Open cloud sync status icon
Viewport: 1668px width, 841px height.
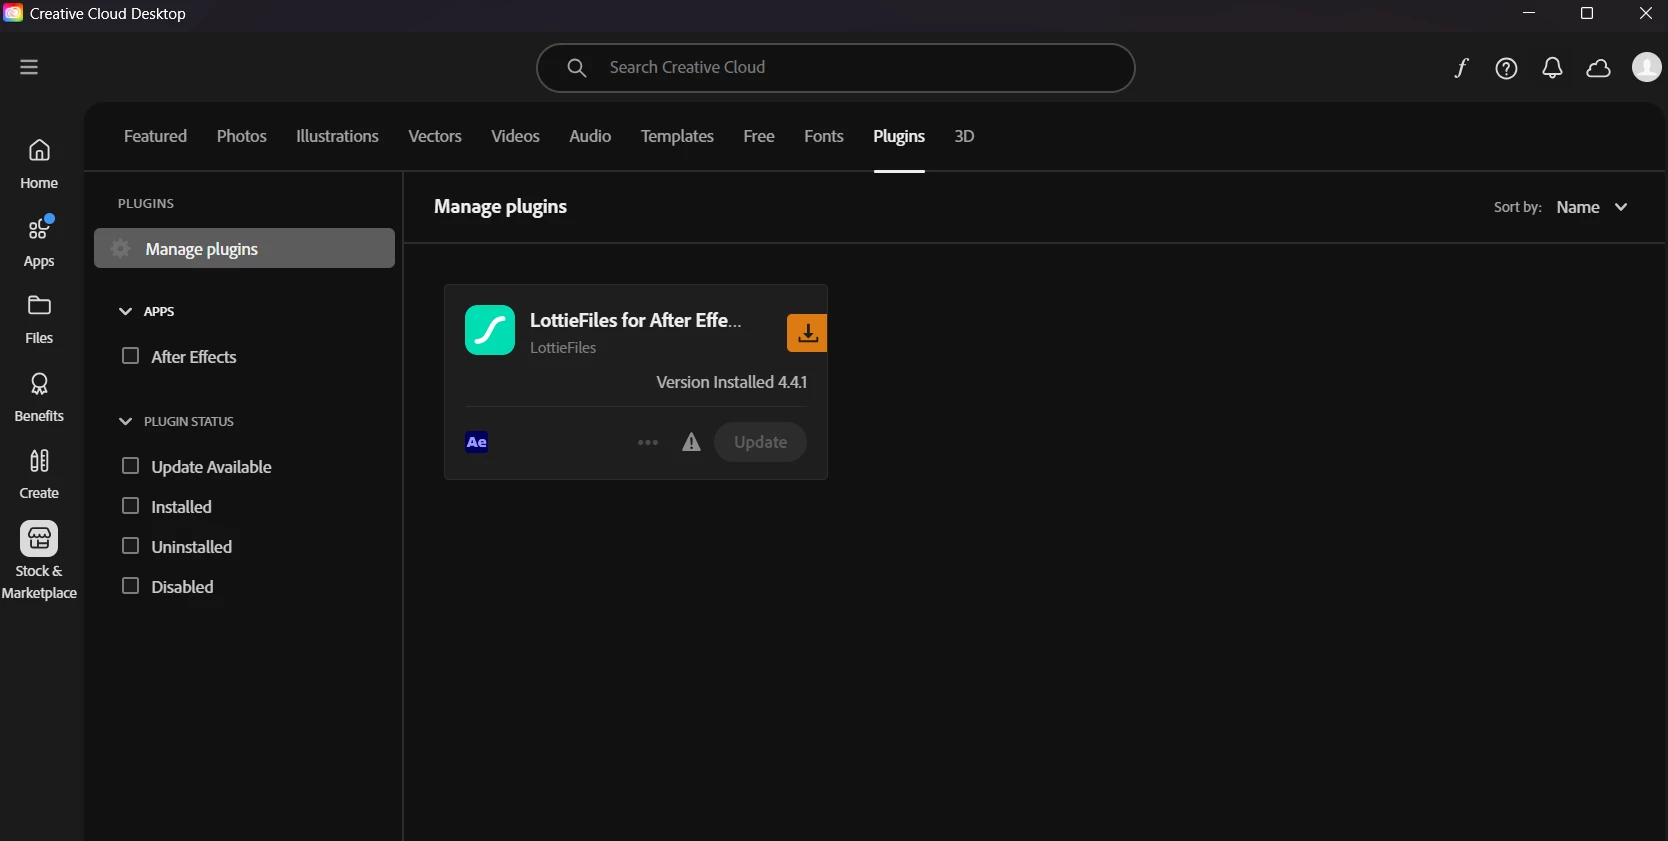1599,68
